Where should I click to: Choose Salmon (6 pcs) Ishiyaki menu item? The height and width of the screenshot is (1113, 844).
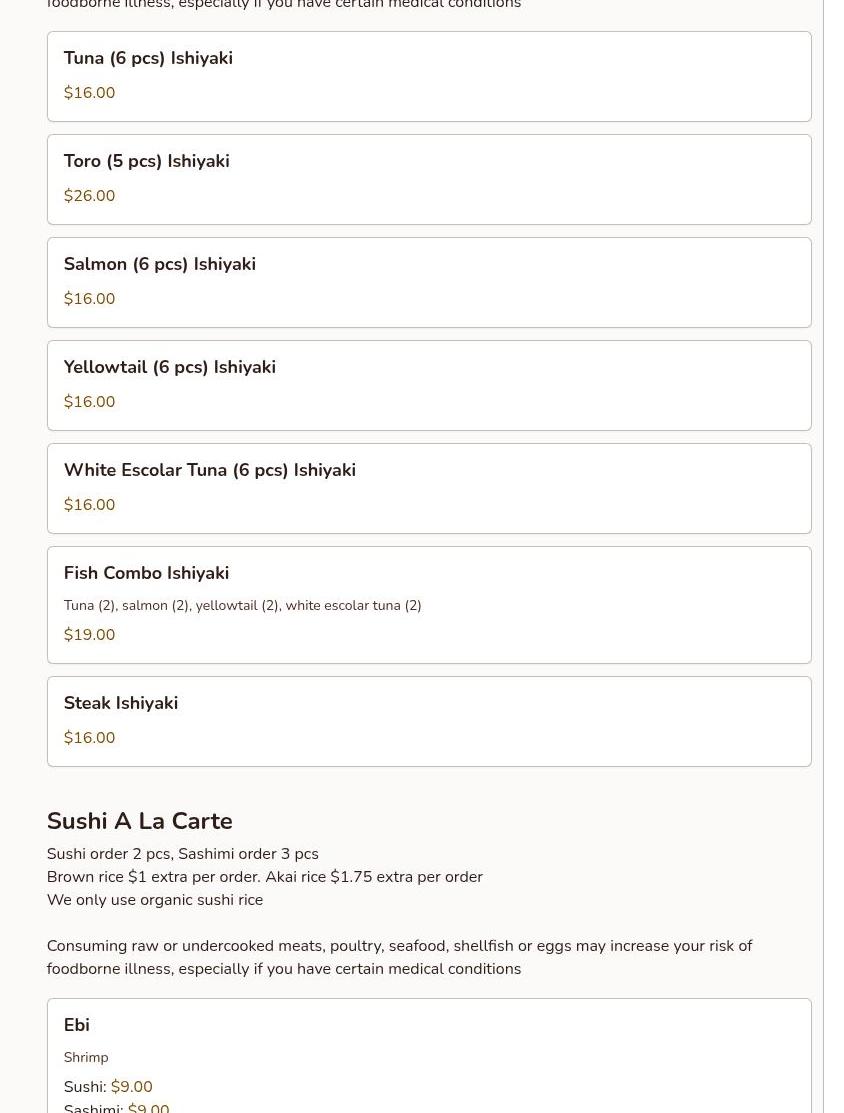159,265
